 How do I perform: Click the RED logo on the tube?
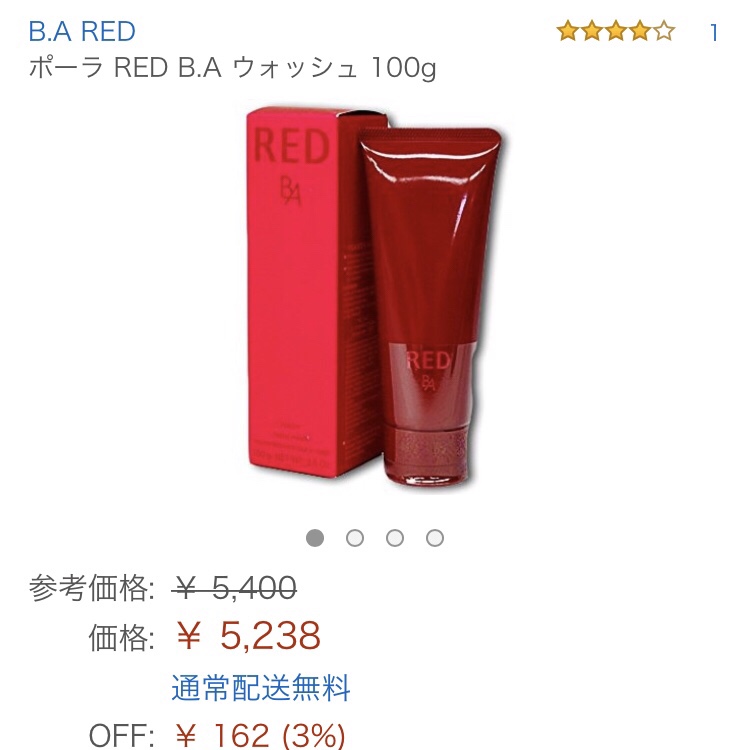click(x=429, y=361)
